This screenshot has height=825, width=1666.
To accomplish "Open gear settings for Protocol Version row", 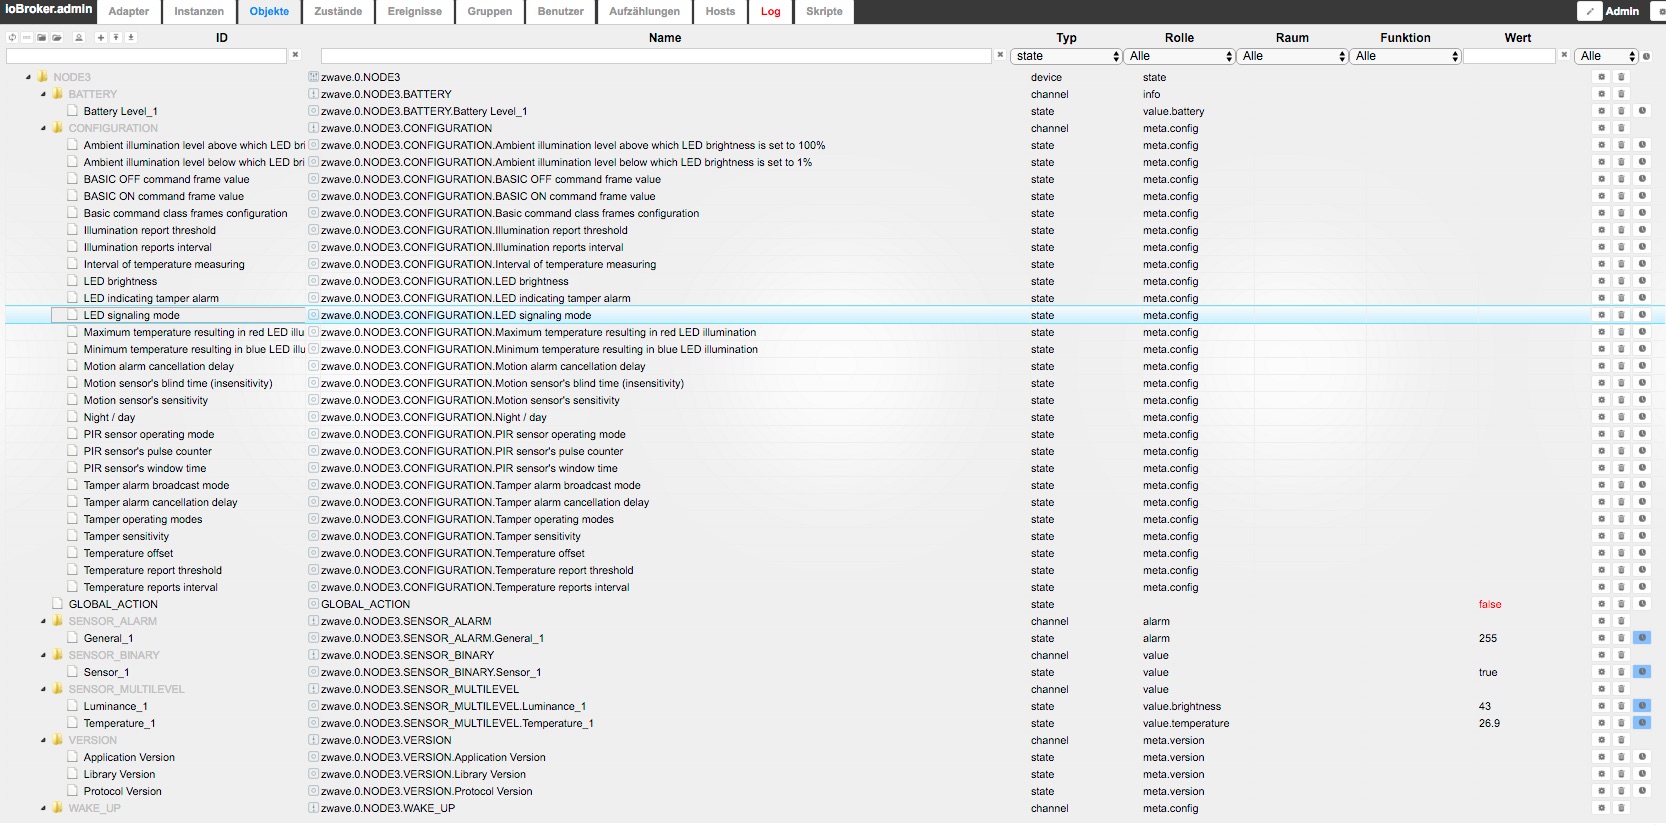I will (1601, 791).
